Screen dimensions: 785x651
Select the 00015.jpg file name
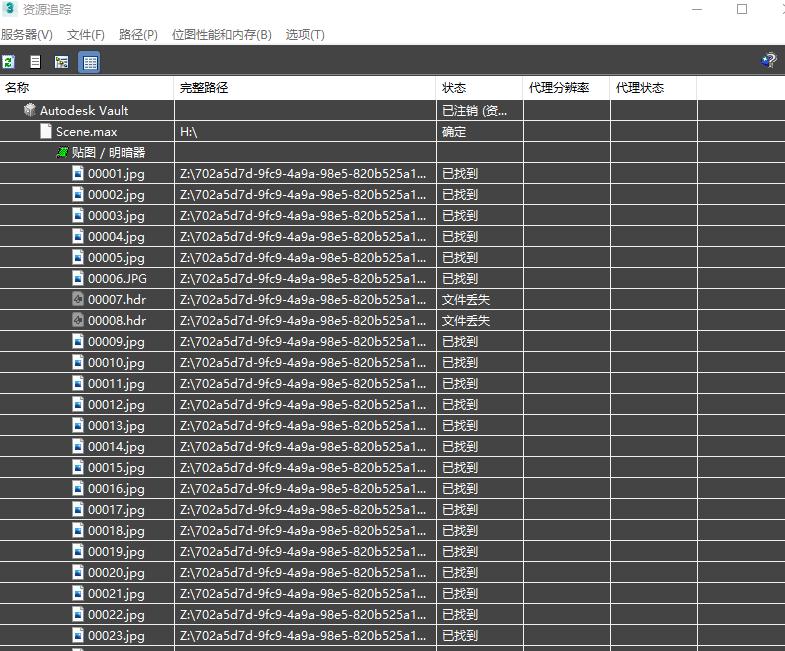point(116,468)
